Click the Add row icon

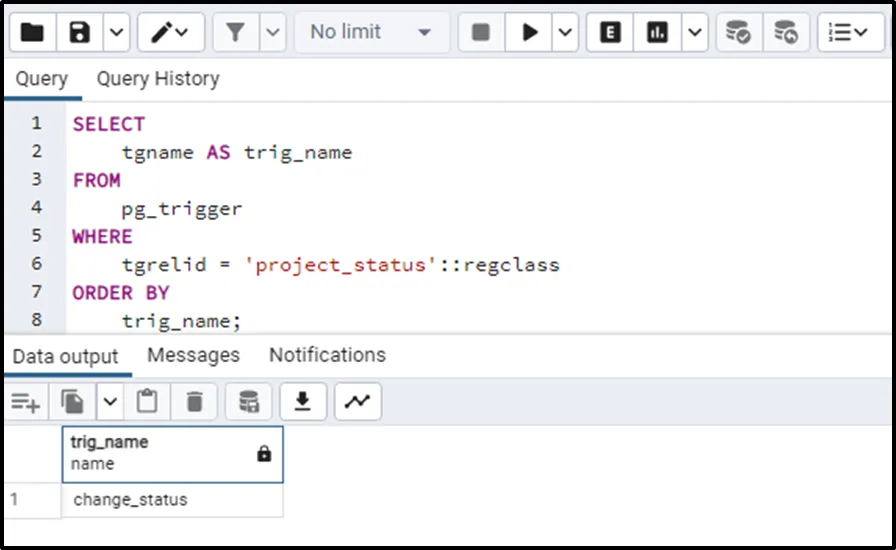[25, 402]
